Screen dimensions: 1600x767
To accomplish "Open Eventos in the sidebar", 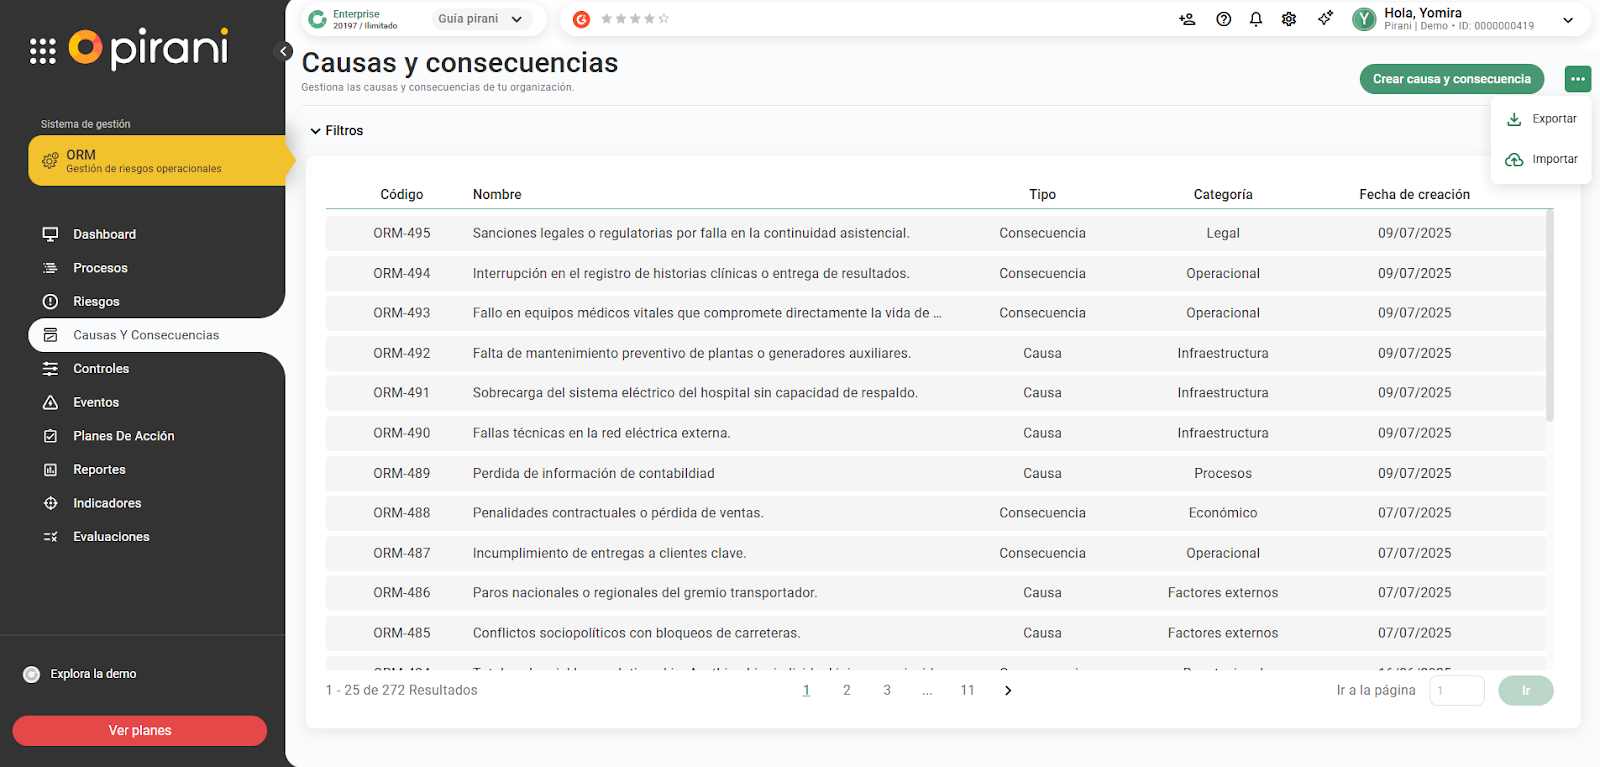I will (x=96, y=402).
